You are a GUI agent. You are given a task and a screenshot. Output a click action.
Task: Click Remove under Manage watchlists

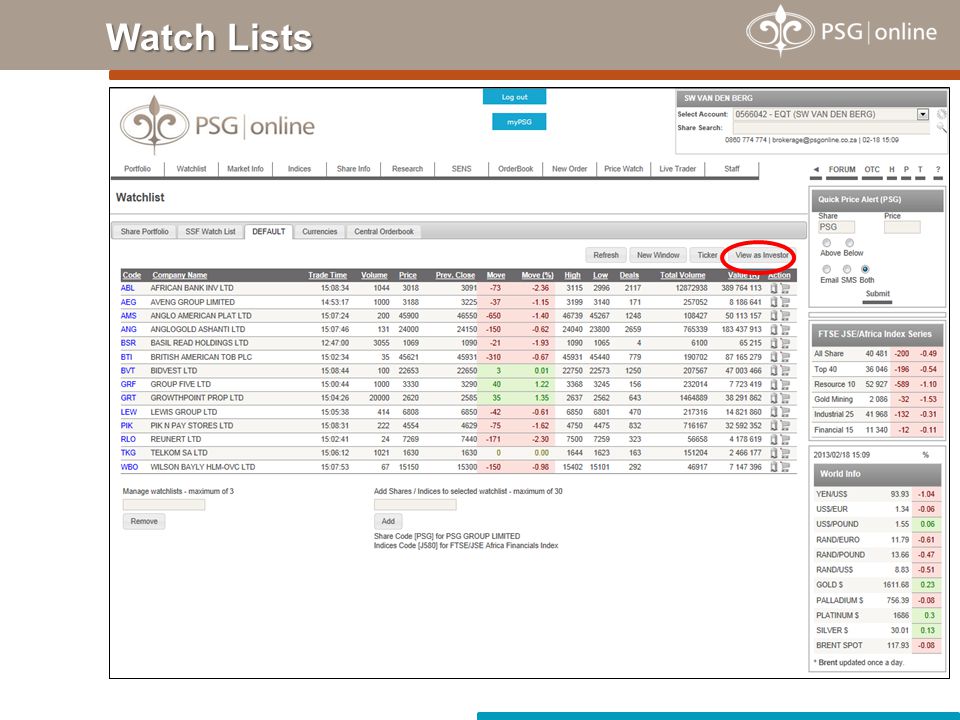(144, 522)
